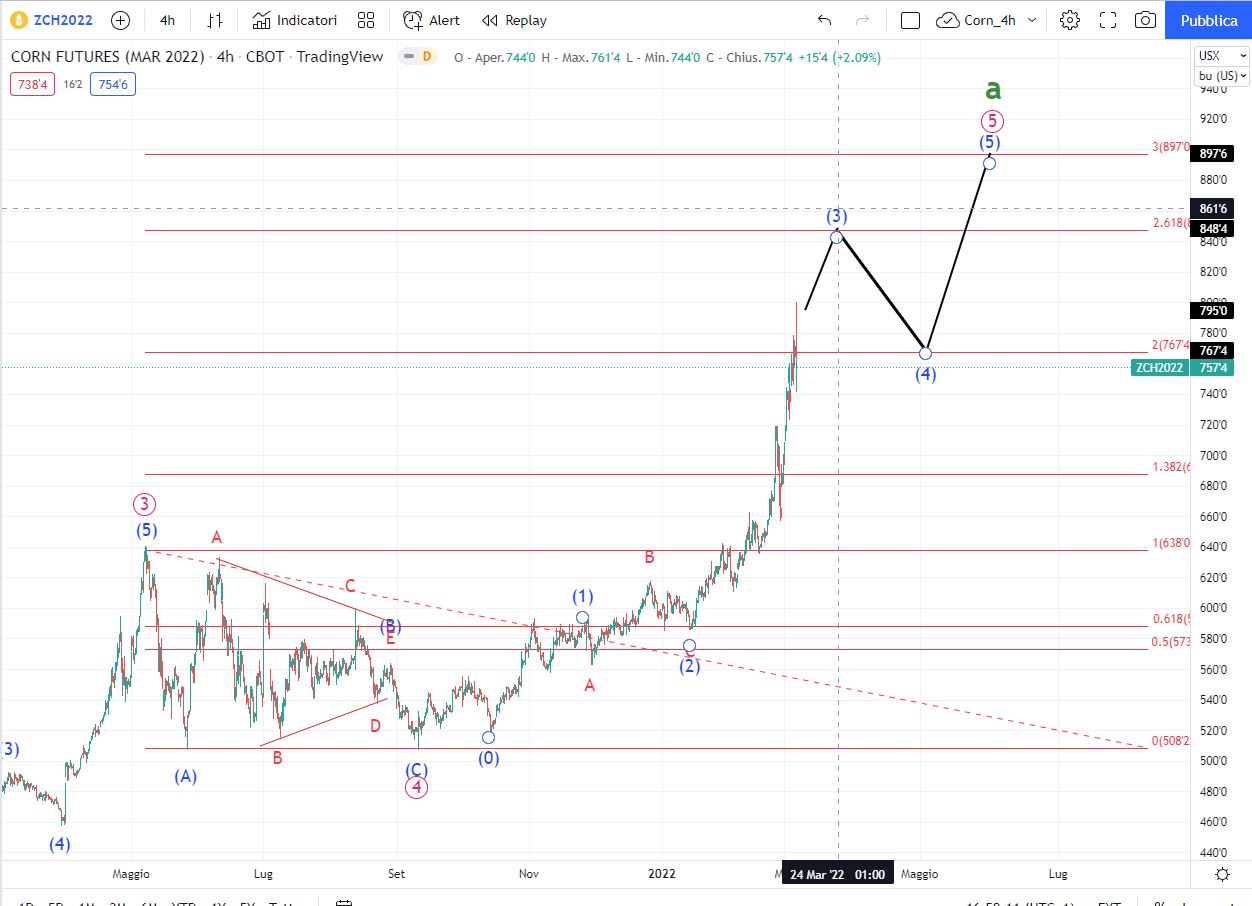
Task: Click the red D triangle wave label
Action: pos(375,726)
